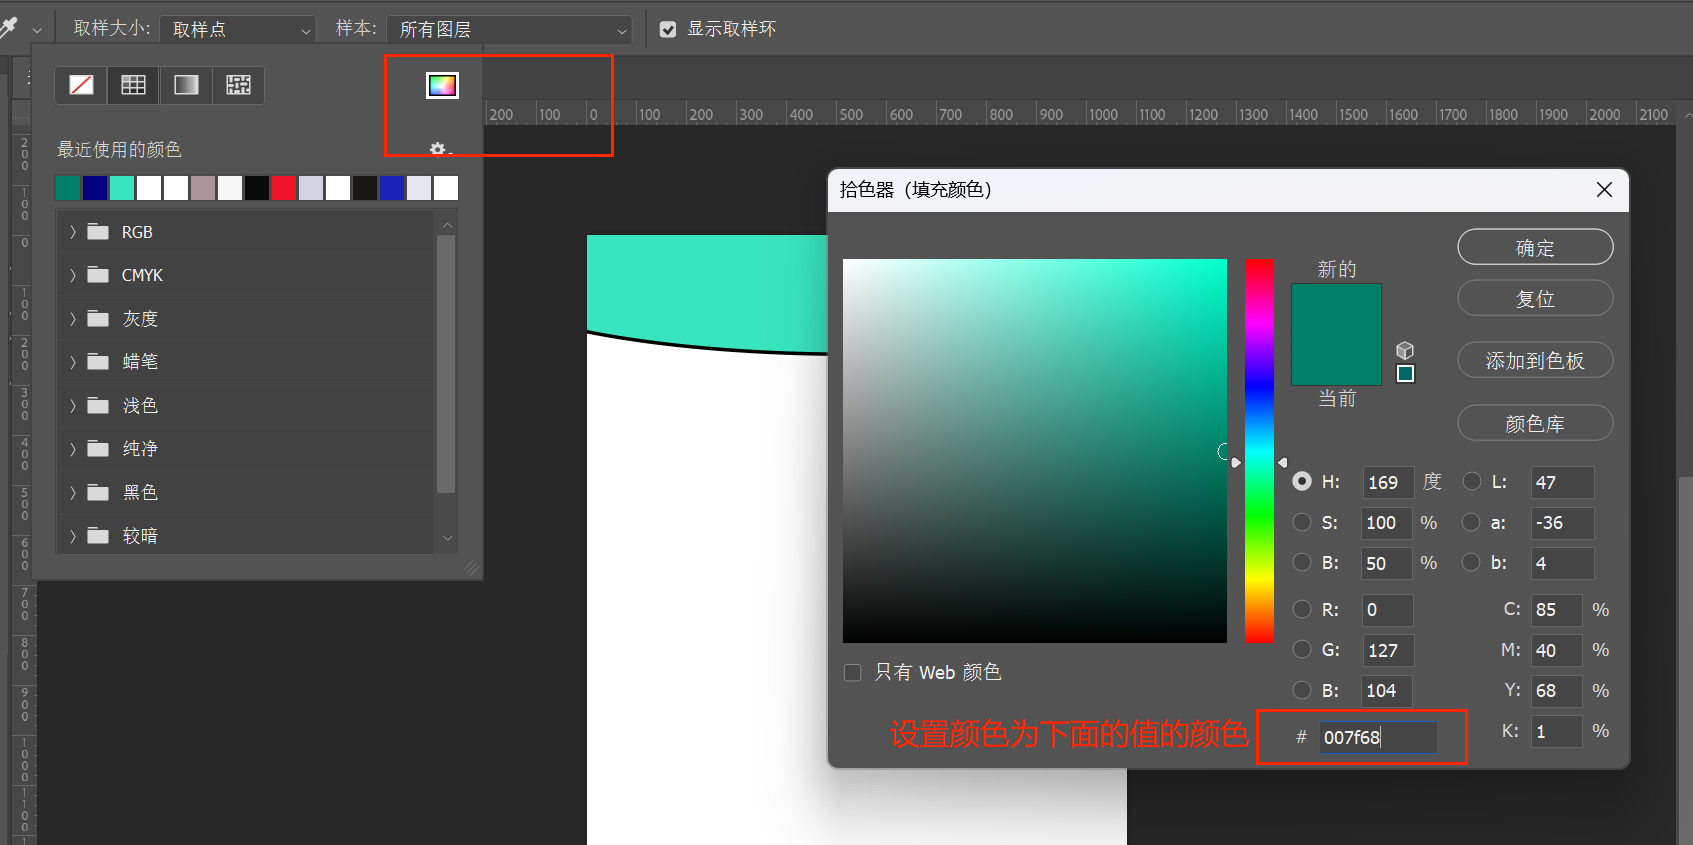Click the cube not-web-safe warning icon
The height and width of the screenshot is (845, 1693).
[x=1405, y=350]
